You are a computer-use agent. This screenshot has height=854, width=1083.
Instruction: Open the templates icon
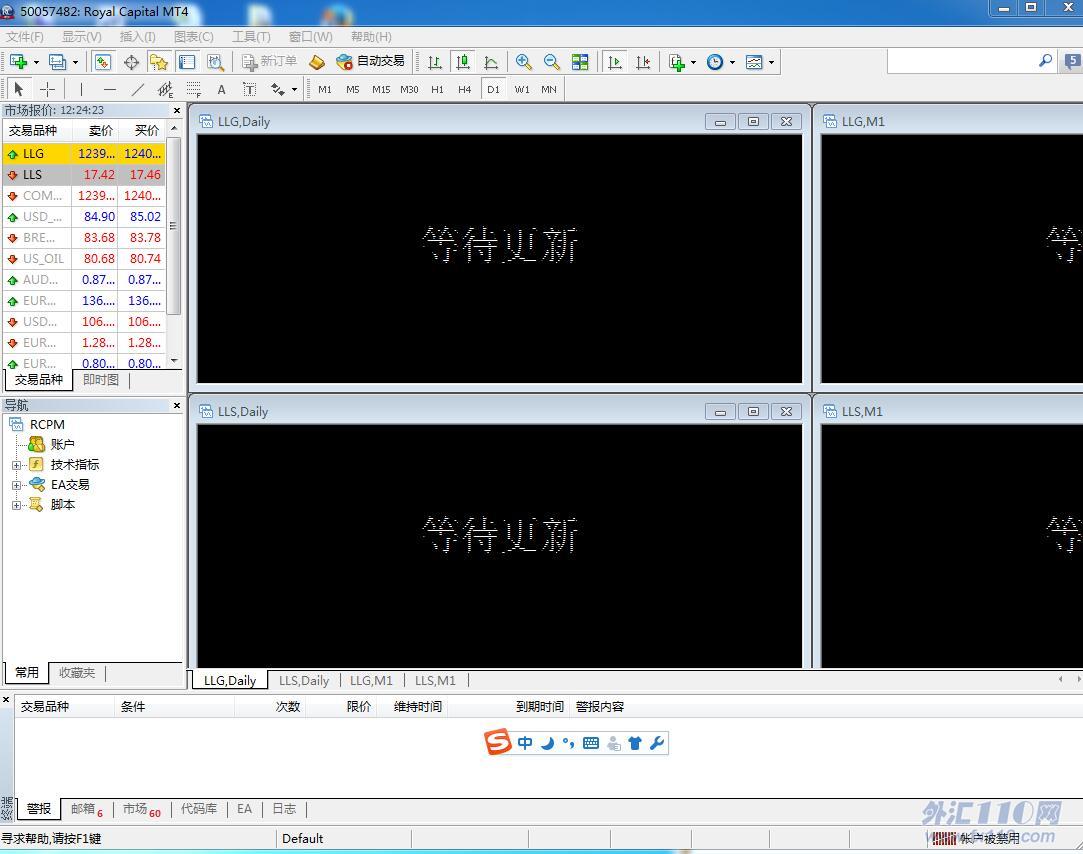point(754,62)
